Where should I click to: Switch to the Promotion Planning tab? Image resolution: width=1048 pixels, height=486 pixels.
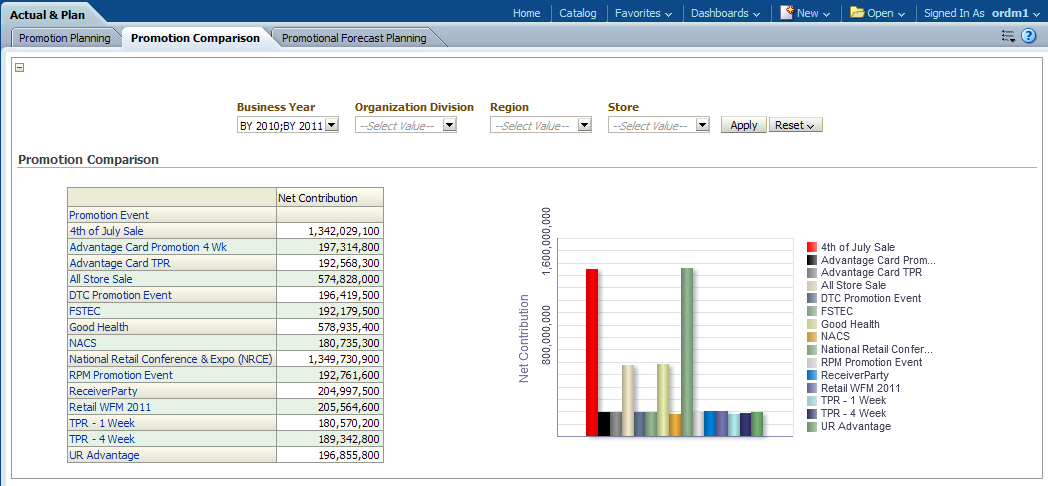point(64,38)
